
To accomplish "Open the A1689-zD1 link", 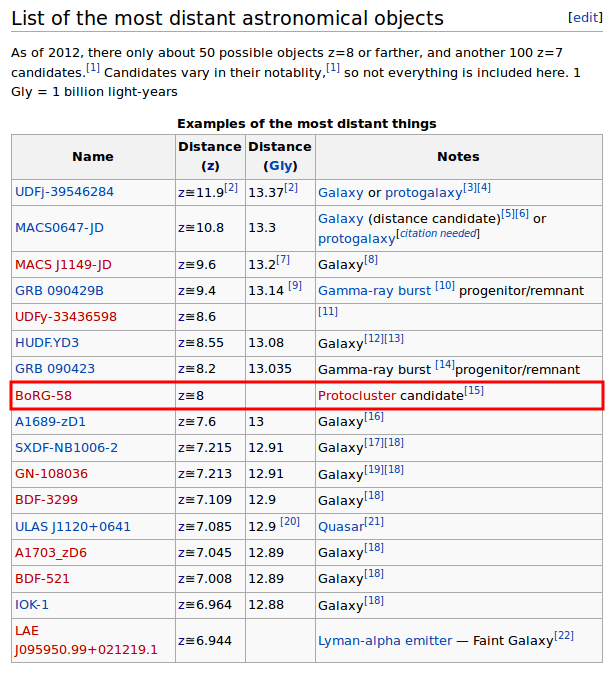I will pos(50,422).
